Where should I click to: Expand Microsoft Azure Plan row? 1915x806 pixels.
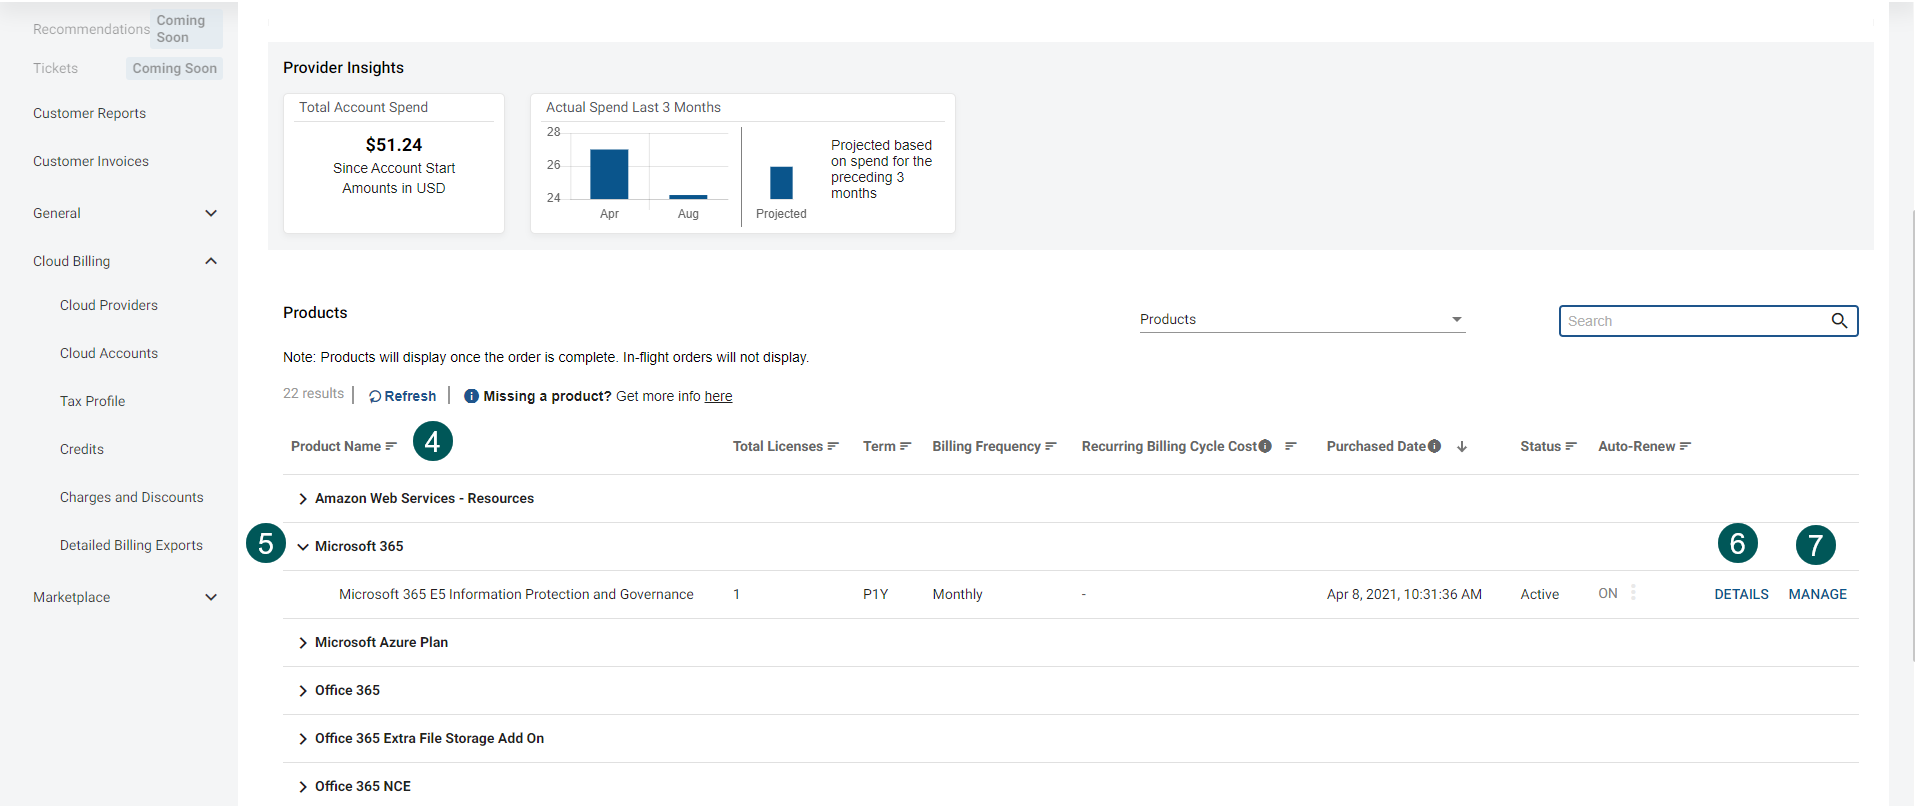pos(303,643)
